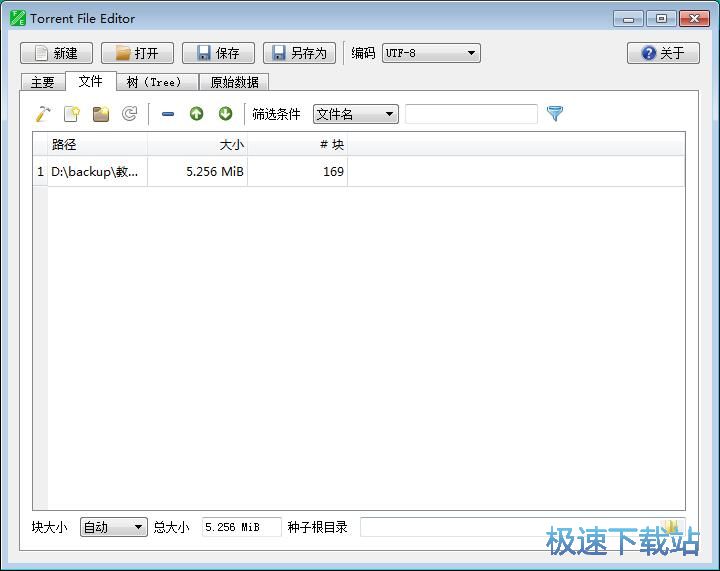Maximize the Torrent File Editor window
The width and height of the screenshot is (720, 571).
click(x=661, y=19)
